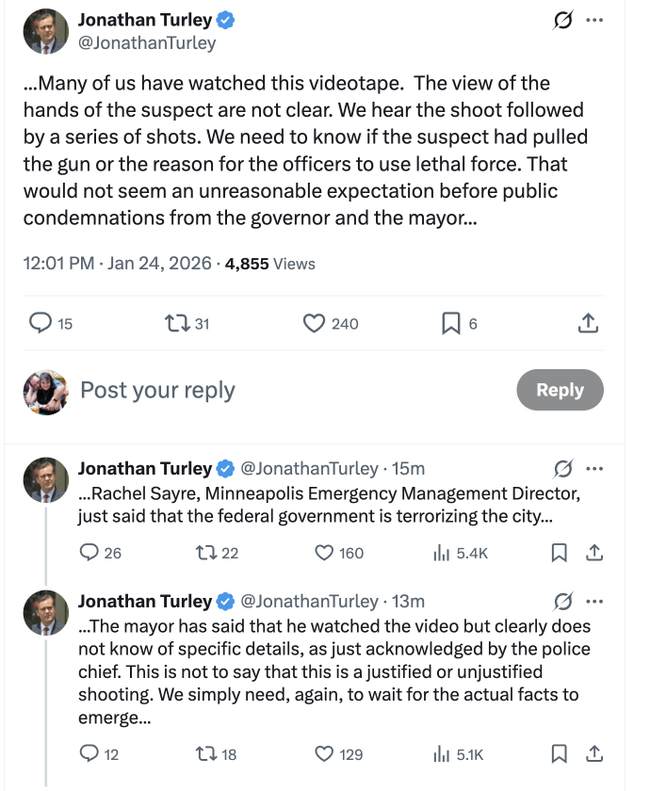Viewport: 650px width, 791px height.
Task: Bookmark the main post showing 6 bookmarks
Action: [451, 323]
